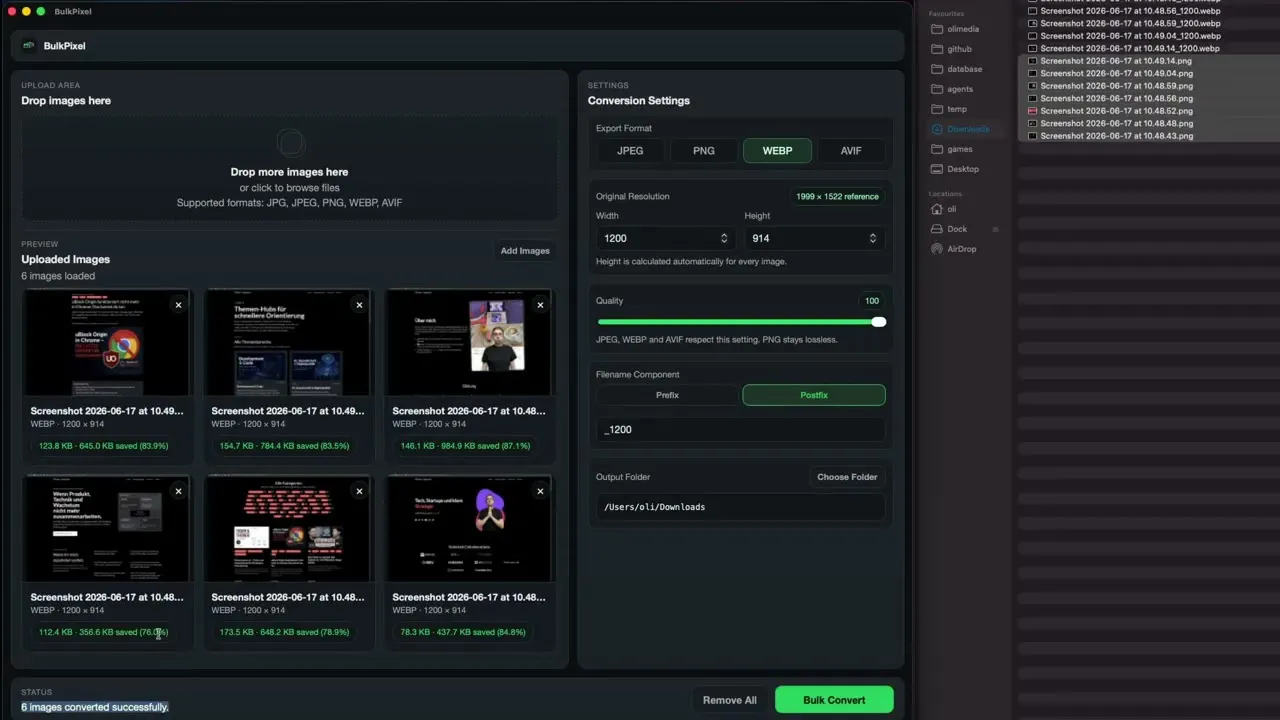Screen dimensions: 1280x720
Task: Select JPEG export format
Action: click(630, 151)
